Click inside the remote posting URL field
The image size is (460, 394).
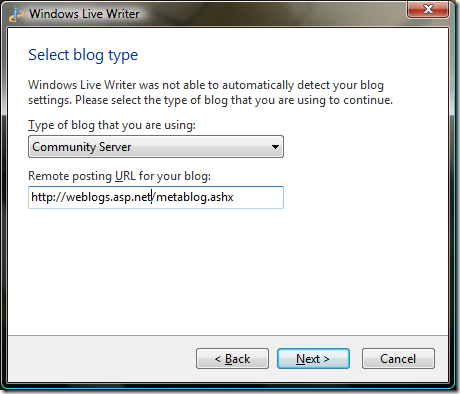click(x=156, y=197)
